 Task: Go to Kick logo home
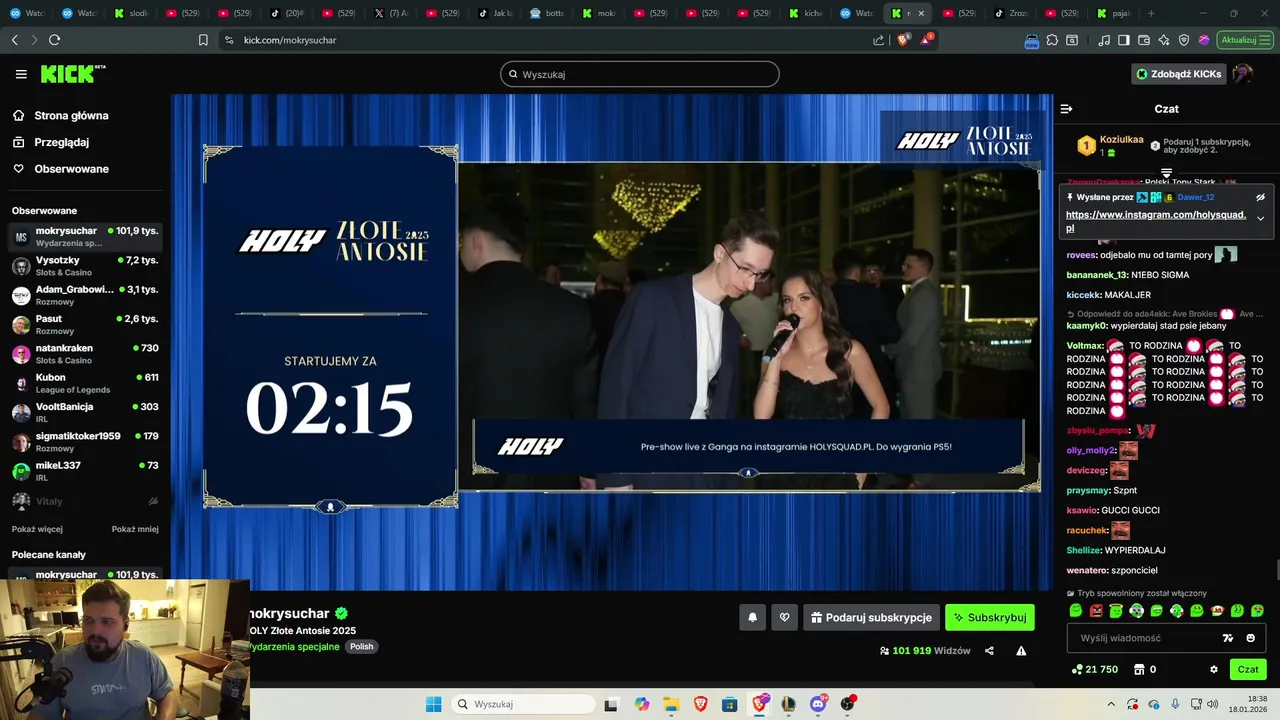click(x=73, y=74)
